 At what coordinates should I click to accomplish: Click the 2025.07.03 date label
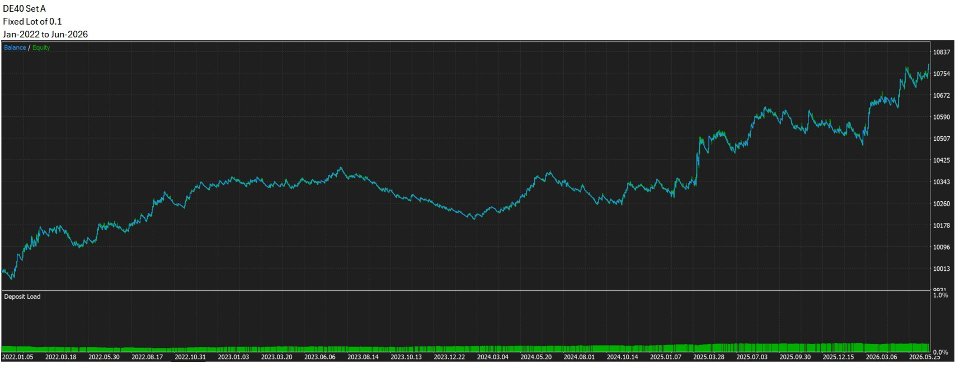coord(752,356)
